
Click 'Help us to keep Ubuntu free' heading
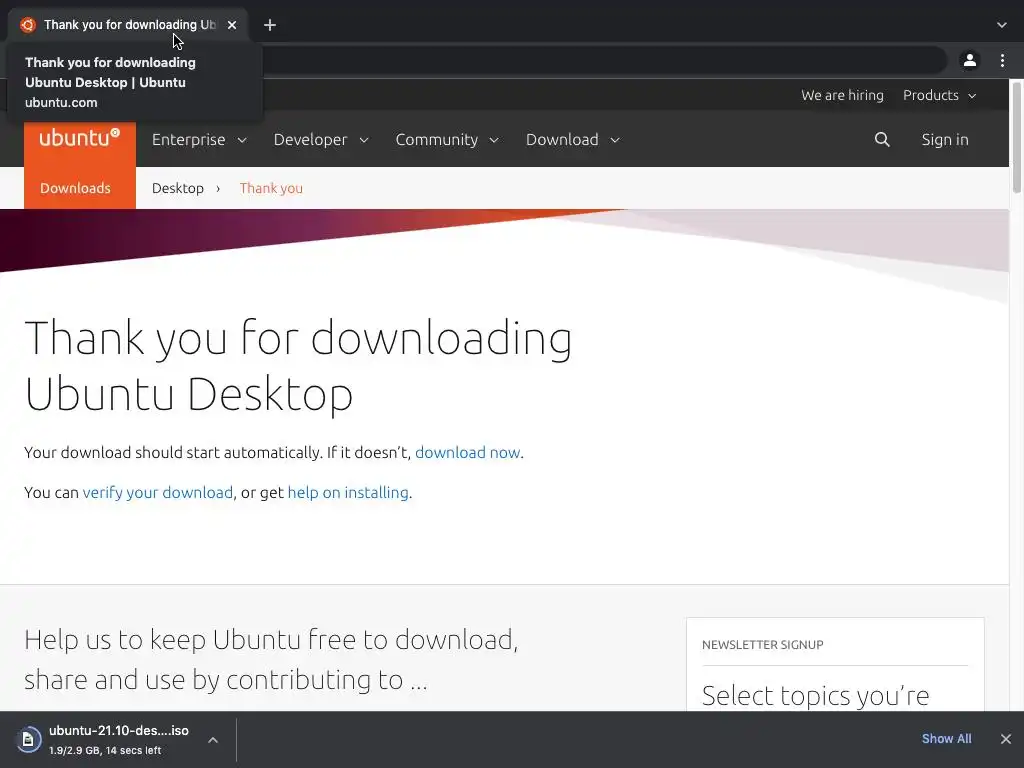[271, 660]
